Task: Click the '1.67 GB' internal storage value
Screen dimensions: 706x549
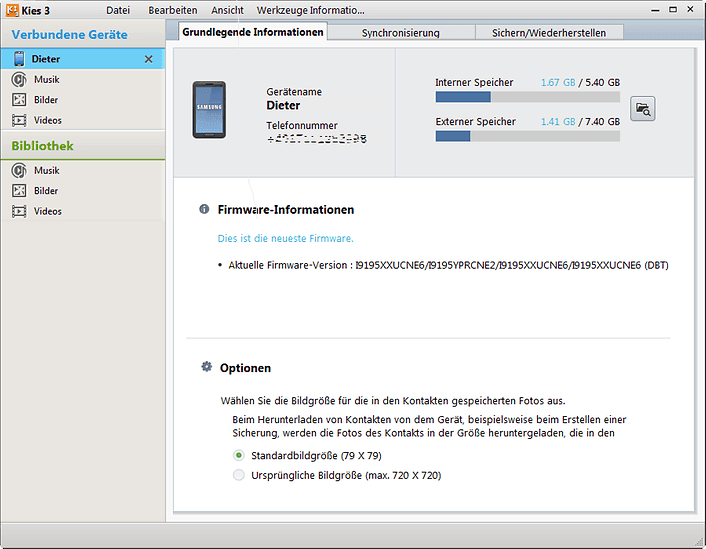Action: coord(558,82)
